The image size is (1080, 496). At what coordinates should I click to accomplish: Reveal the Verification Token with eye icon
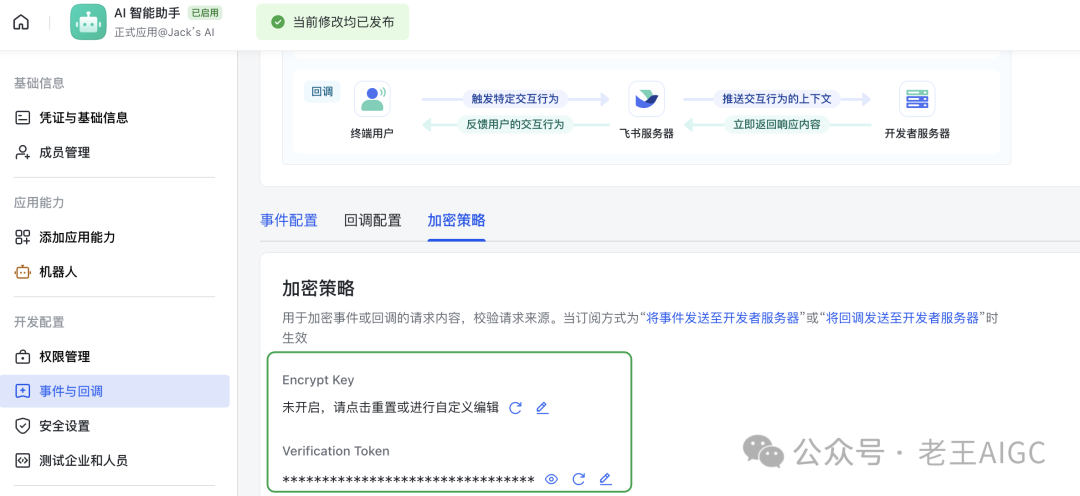551,479
